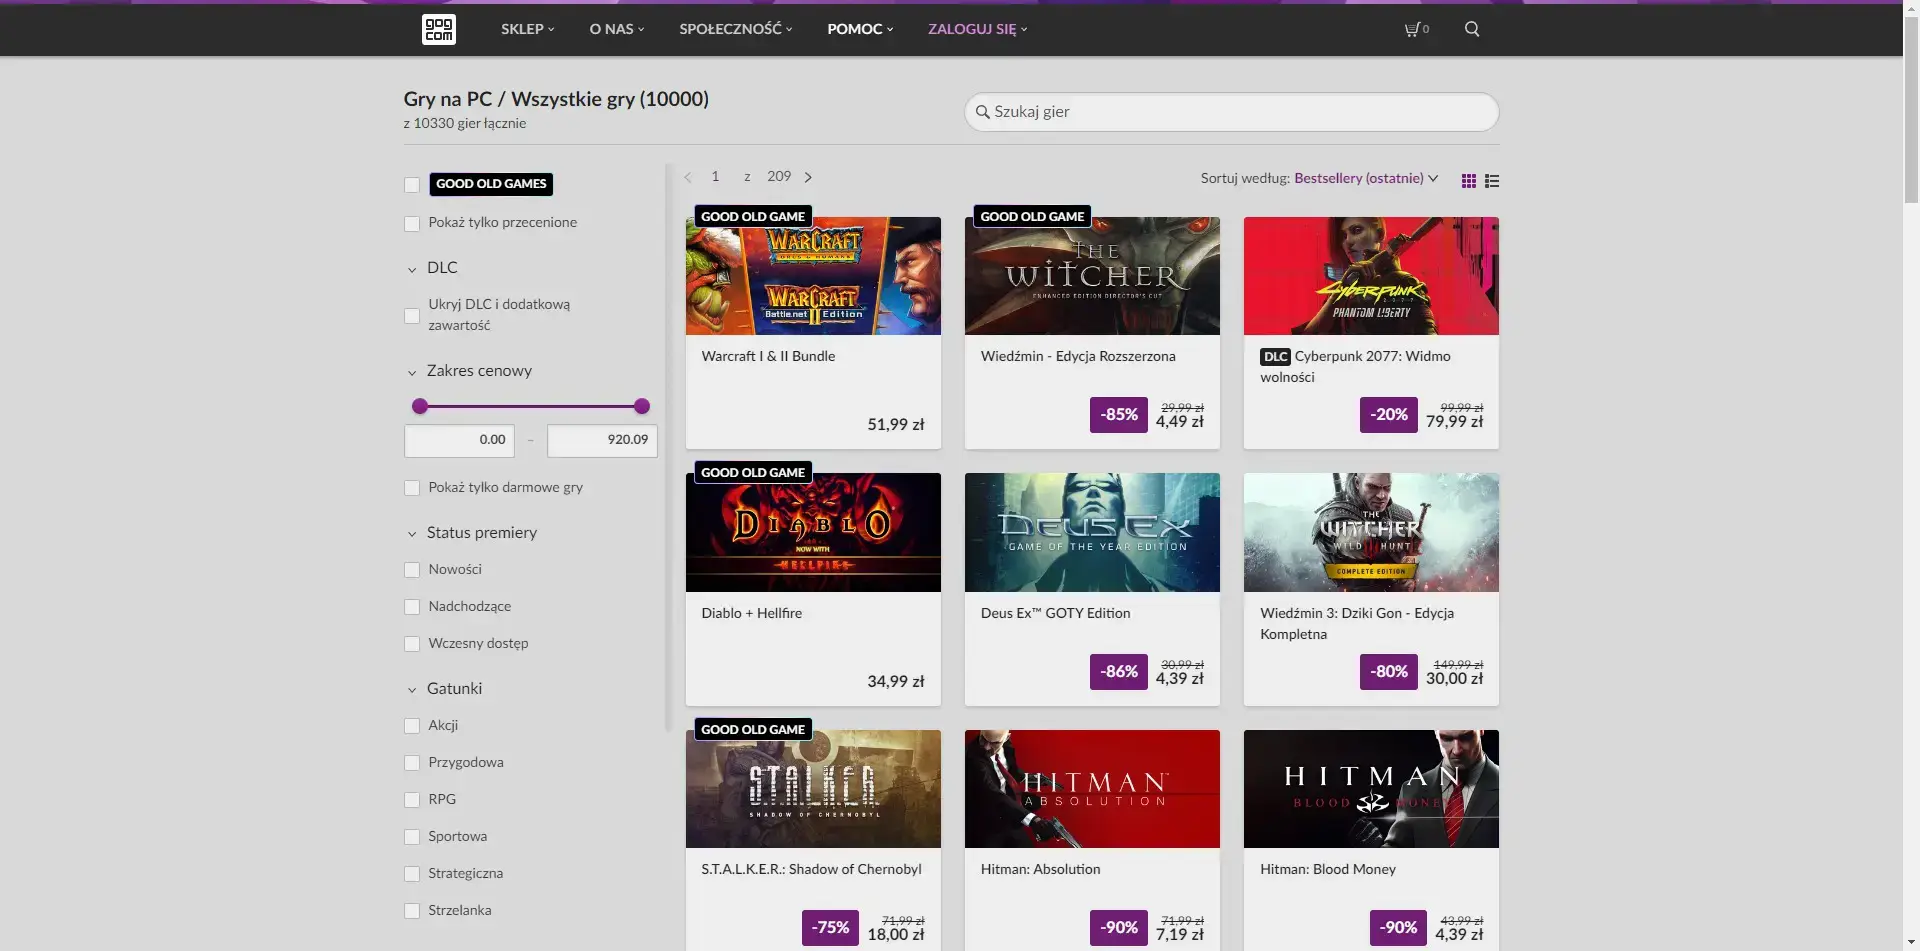Click the -85% discount badge on Wiedźmin

click(1118, 414)
